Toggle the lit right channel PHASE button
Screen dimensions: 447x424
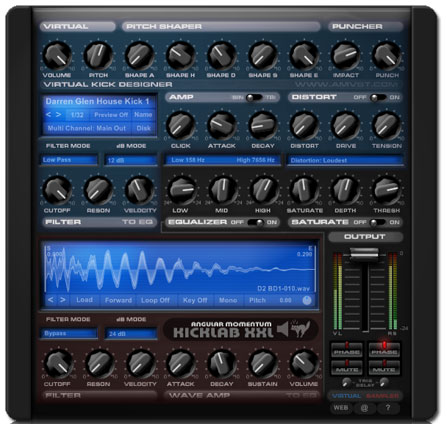tap(384, 350)
